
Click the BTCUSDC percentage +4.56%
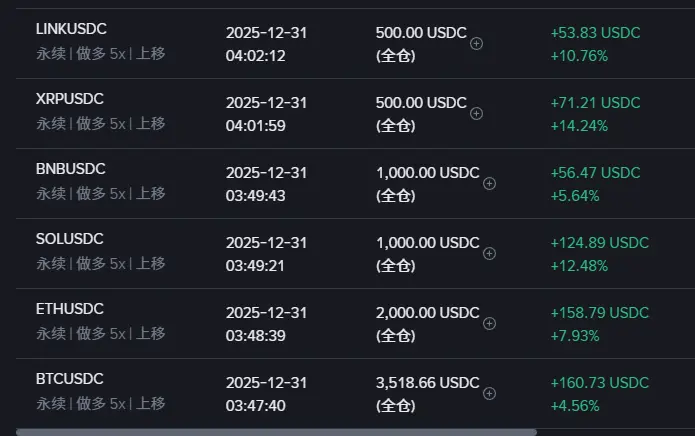click(575, 406)
